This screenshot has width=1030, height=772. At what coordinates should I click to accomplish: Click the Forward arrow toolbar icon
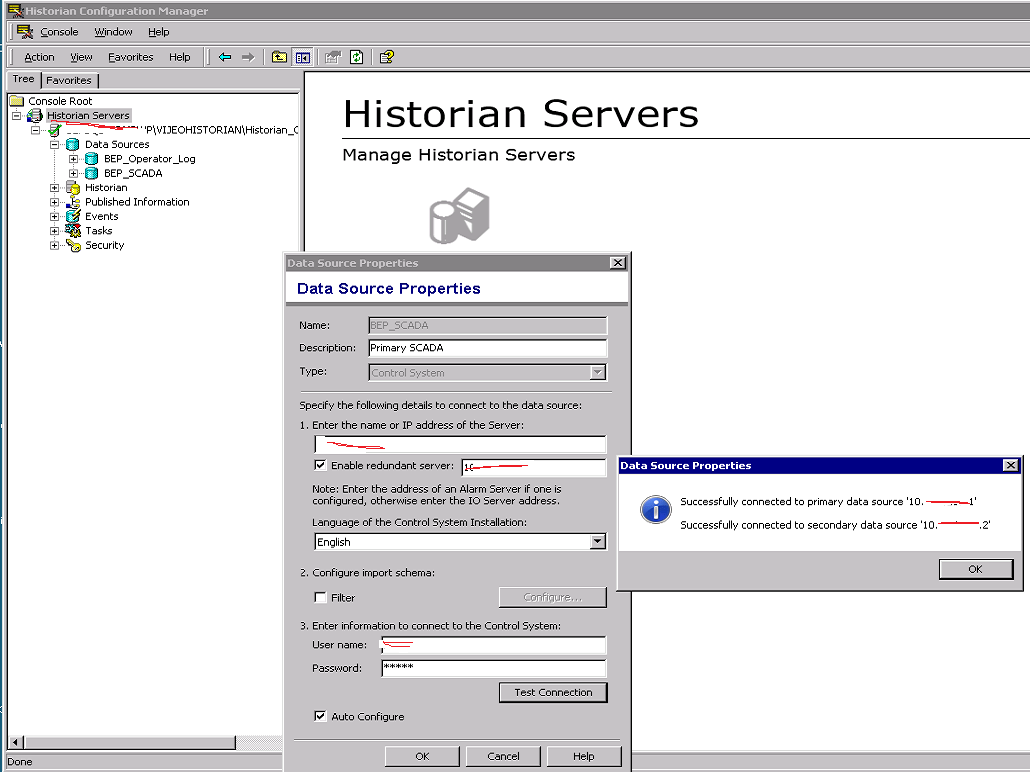pos(248,57)
